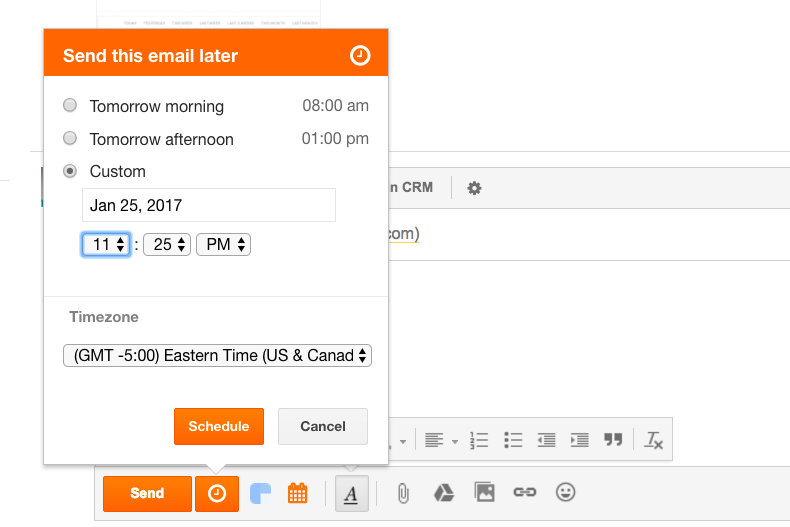Click the insert link icon

point(525,492)
